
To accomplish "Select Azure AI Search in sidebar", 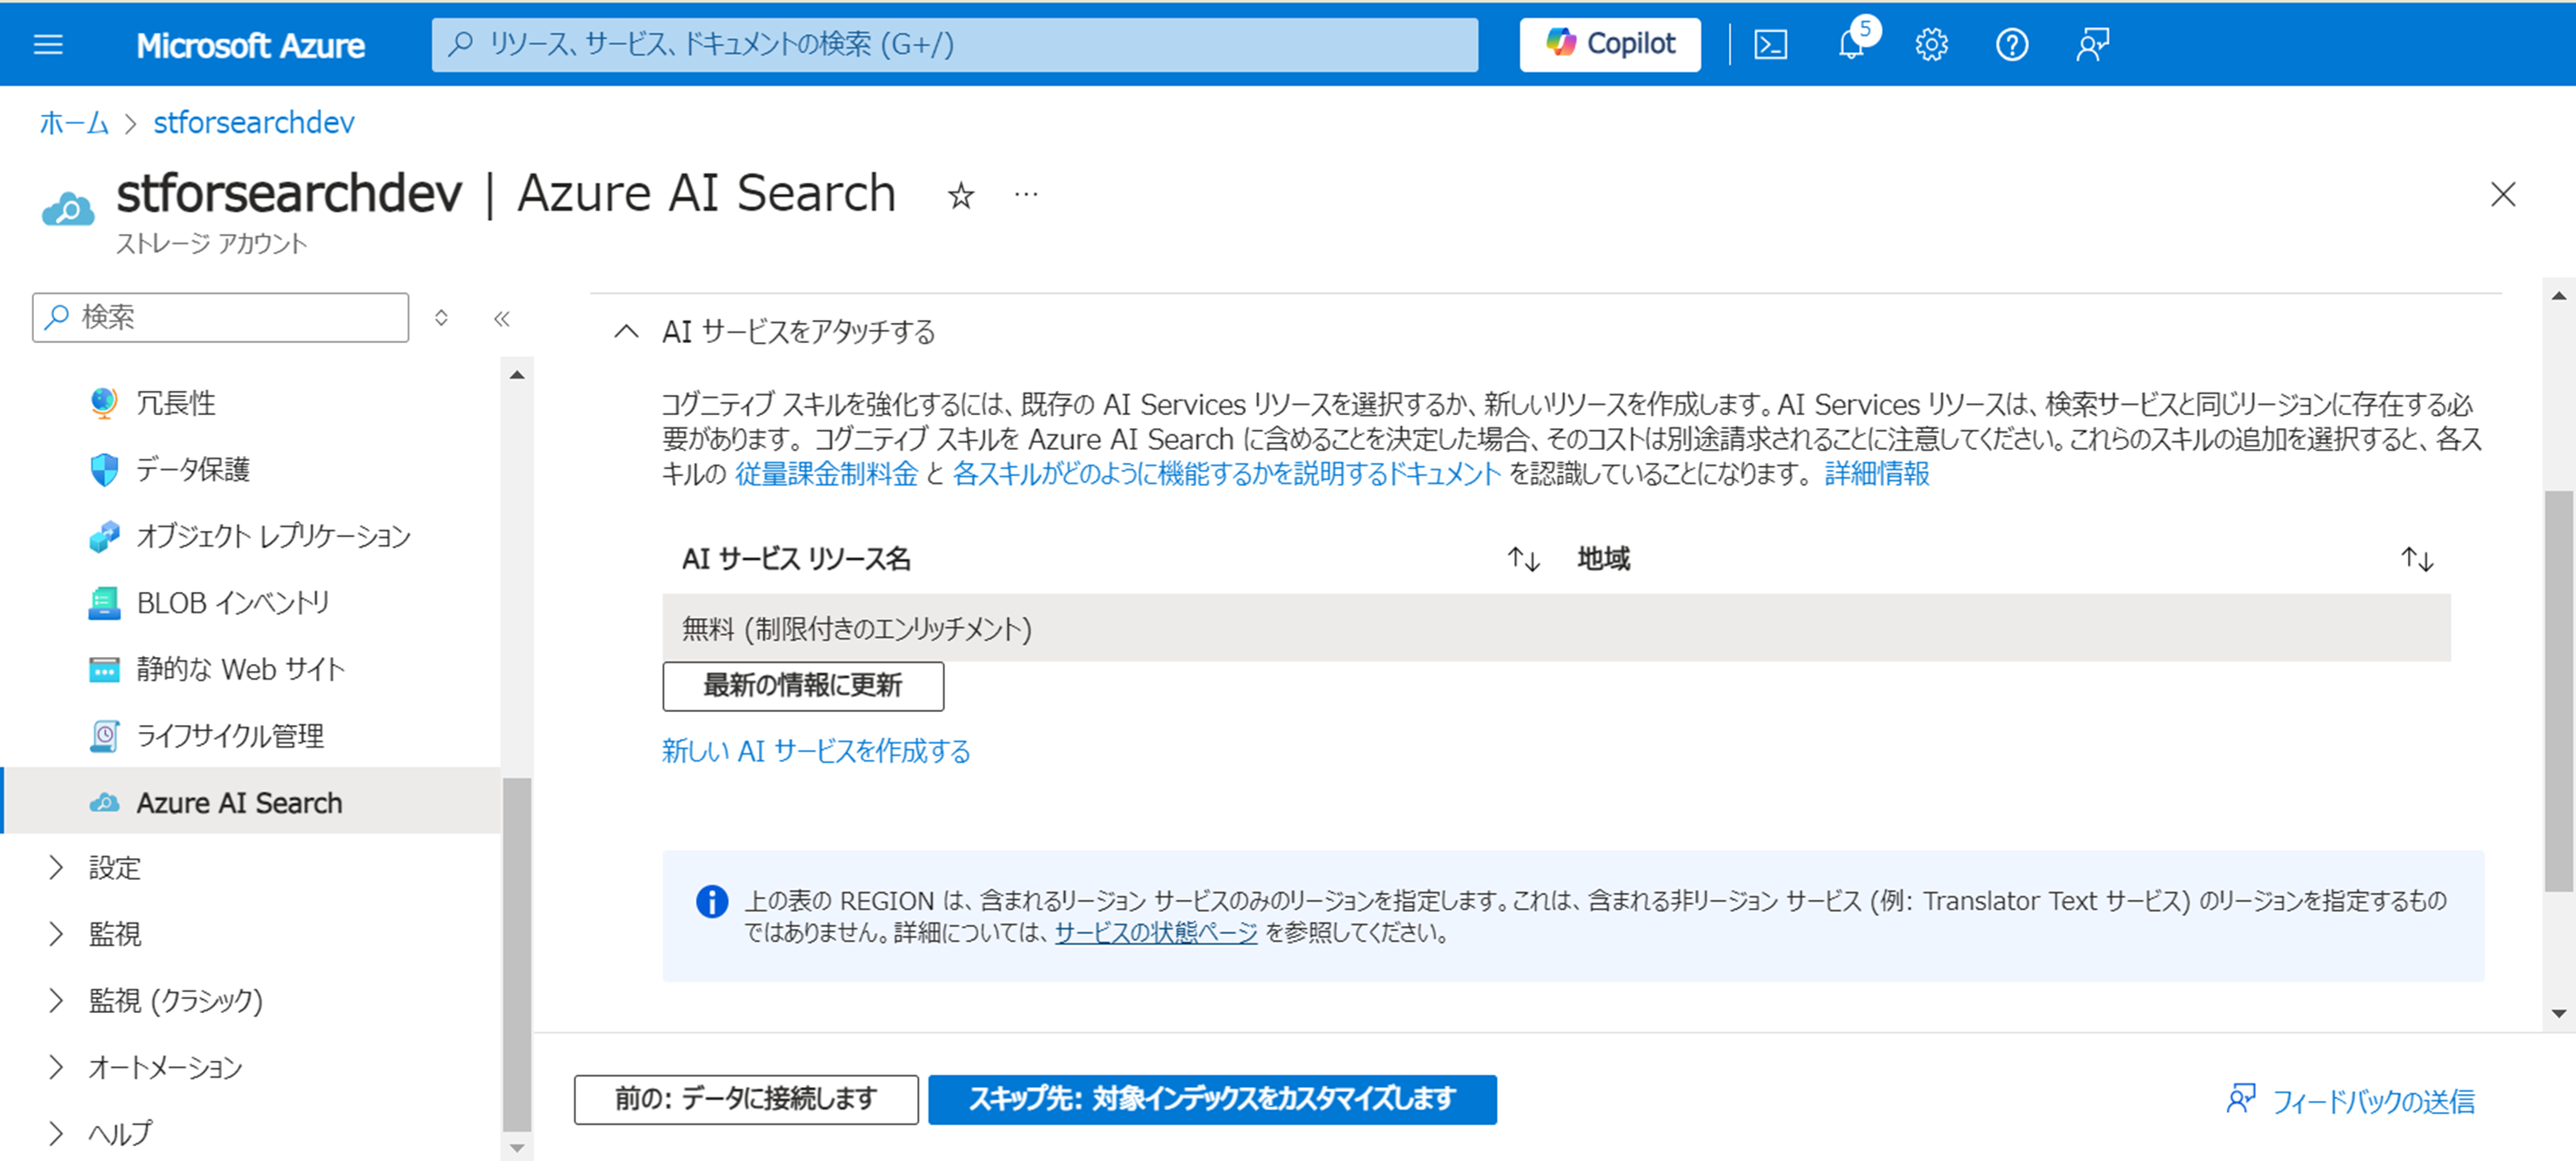I will coord(251,802).
